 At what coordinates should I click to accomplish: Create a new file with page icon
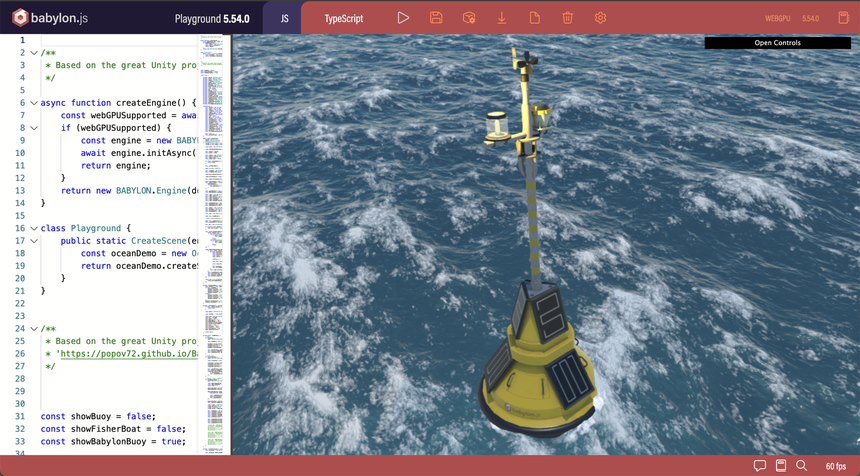[x=535, y=18]
